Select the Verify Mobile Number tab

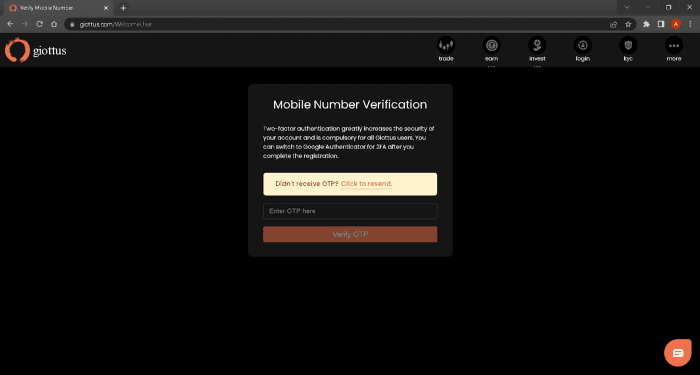[59, 8]
